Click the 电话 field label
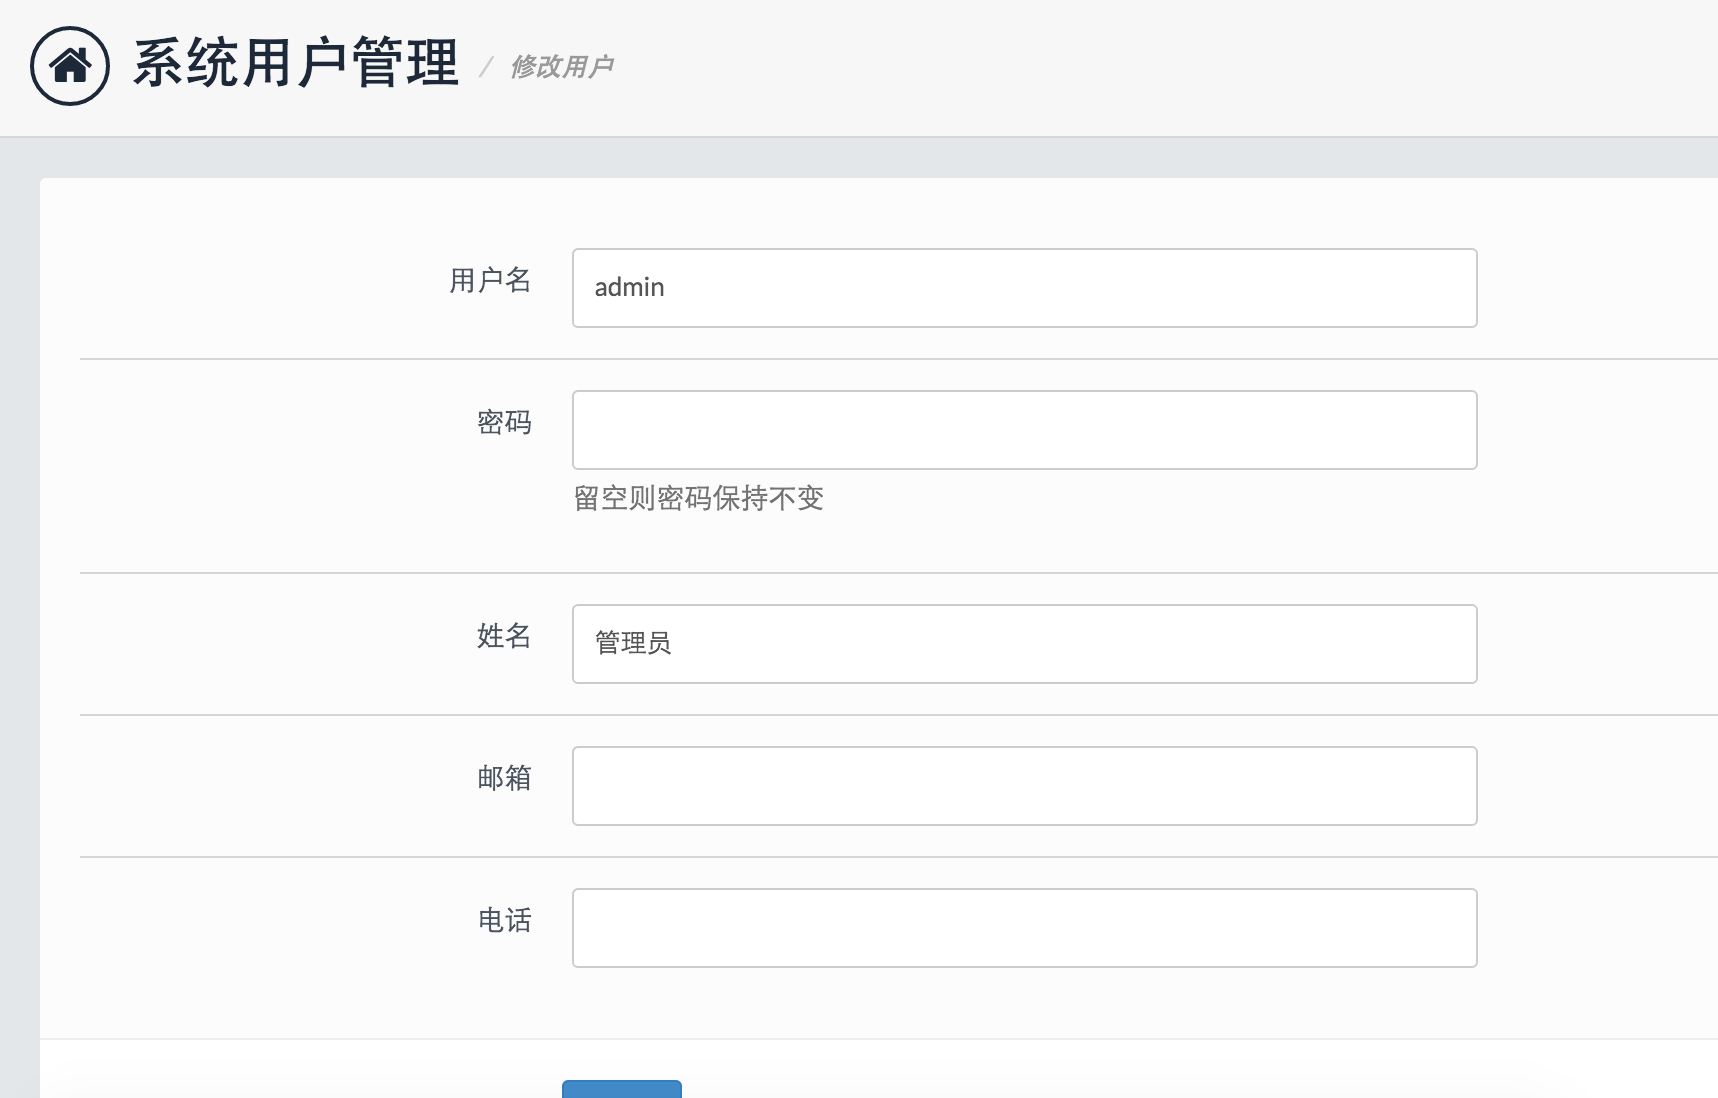This screenshot has height=1098, width=1718. 504,920
